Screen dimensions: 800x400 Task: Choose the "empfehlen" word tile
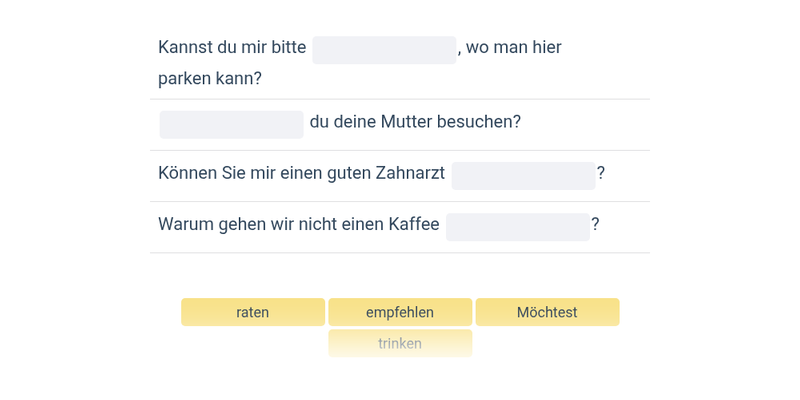(x=400, y=312)
